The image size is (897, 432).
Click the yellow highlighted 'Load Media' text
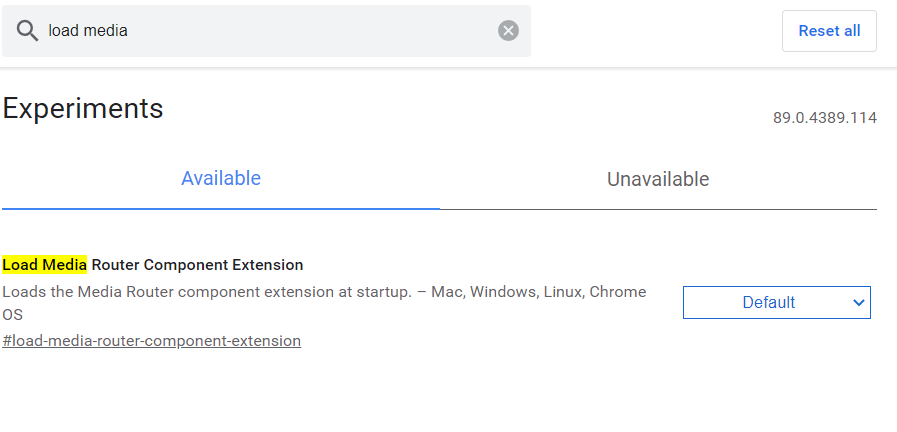[x=45, y=264]
